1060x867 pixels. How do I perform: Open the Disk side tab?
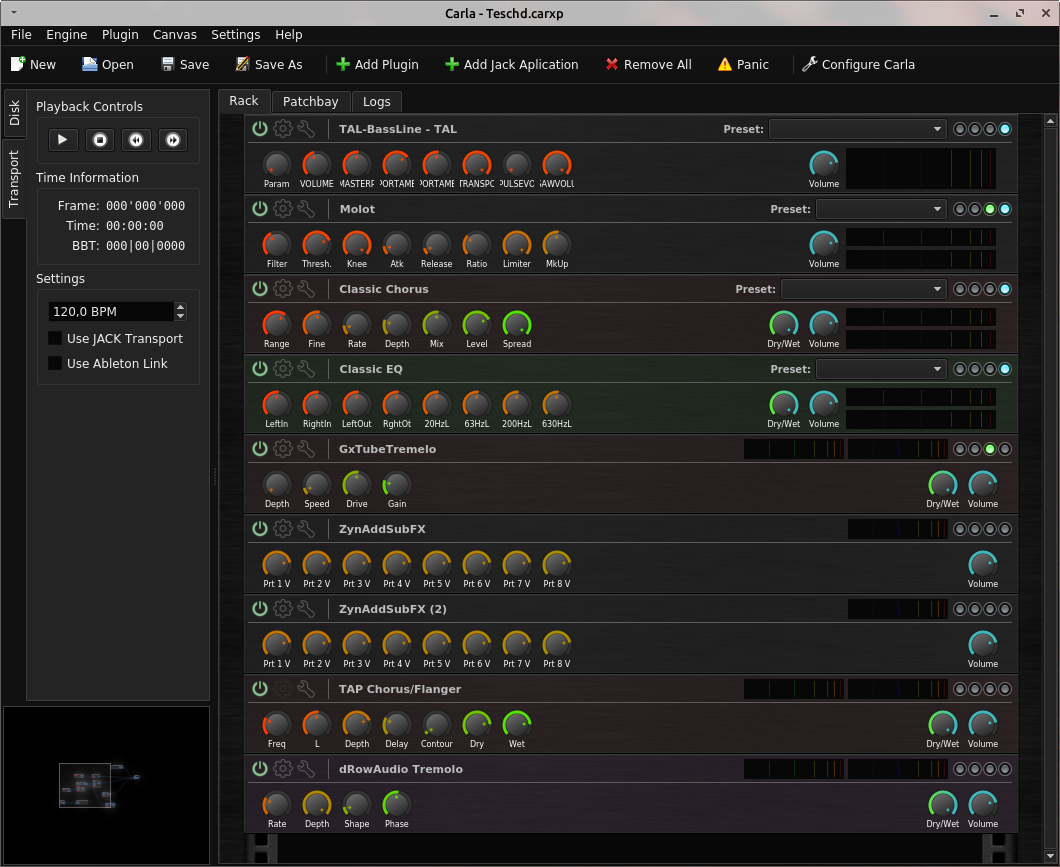pos(14,113)
